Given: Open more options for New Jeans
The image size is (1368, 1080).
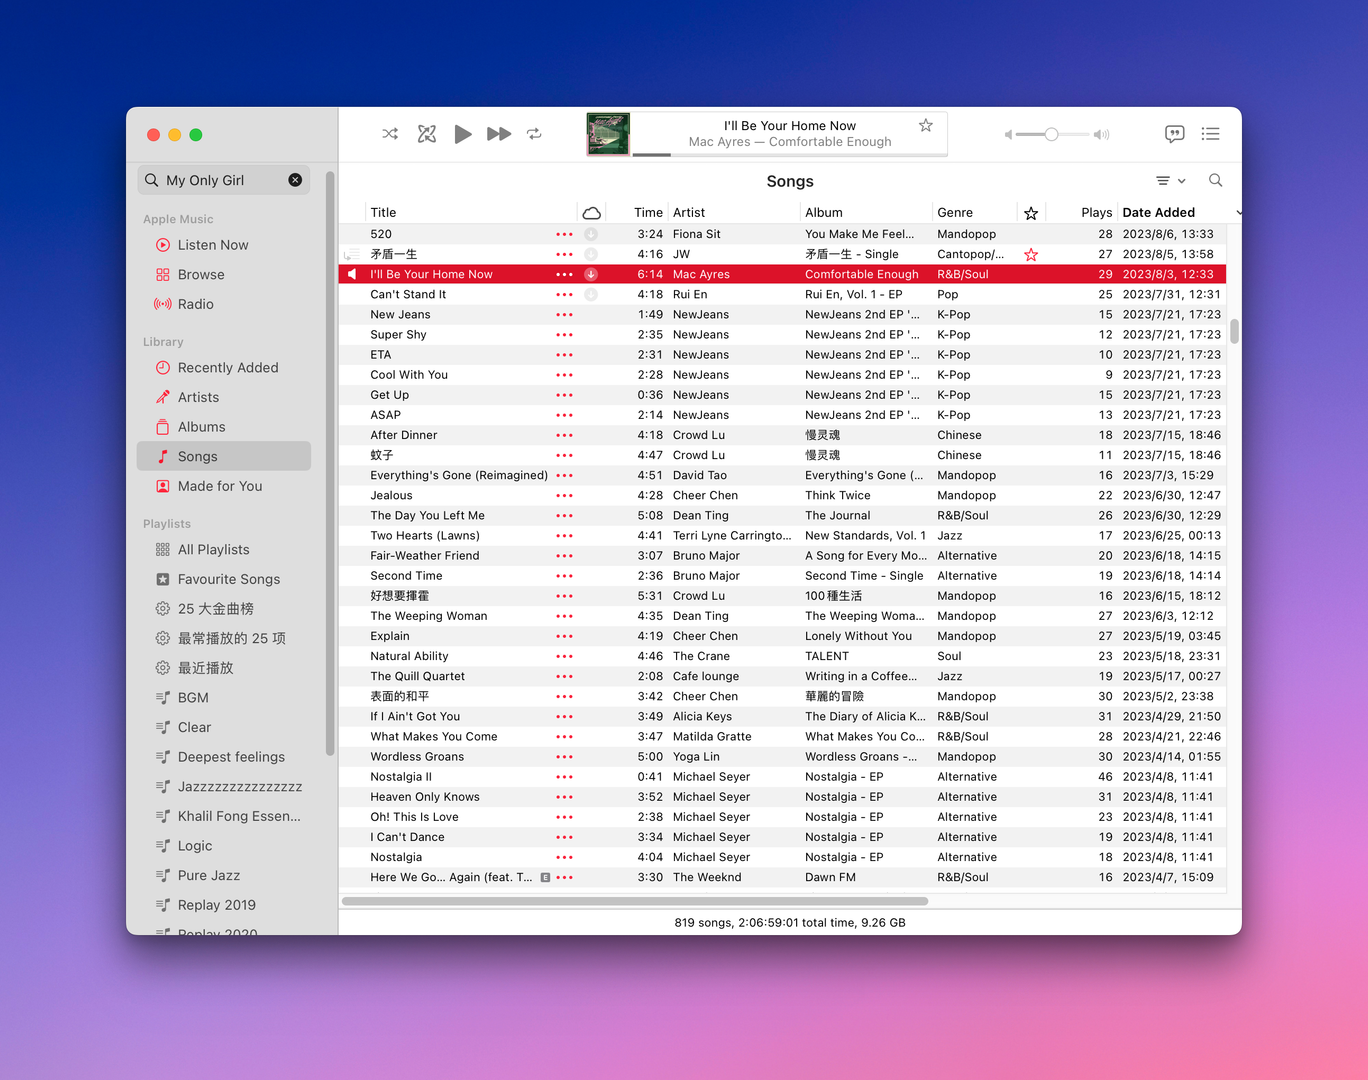Looking at the screenshot, I should (564, 315).
